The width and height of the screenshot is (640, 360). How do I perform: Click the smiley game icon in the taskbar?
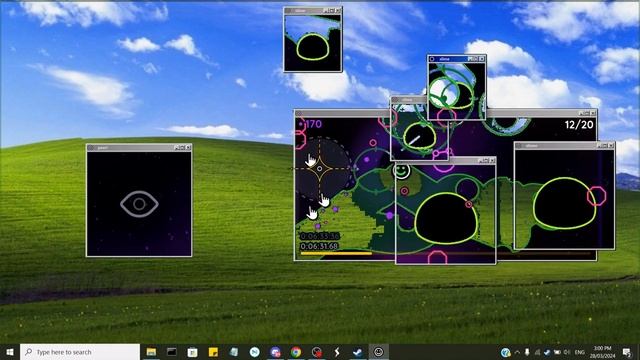378,352
